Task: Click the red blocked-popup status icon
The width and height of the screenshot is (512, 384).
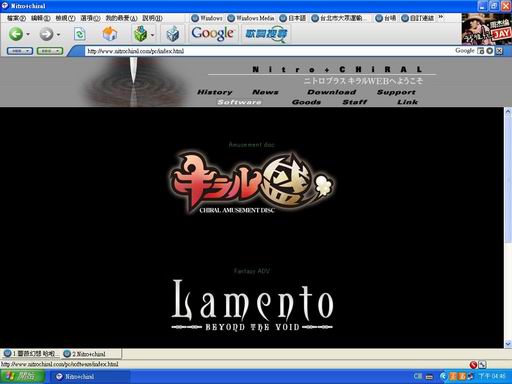Action: pyautogui.click(x=473, y=364)
